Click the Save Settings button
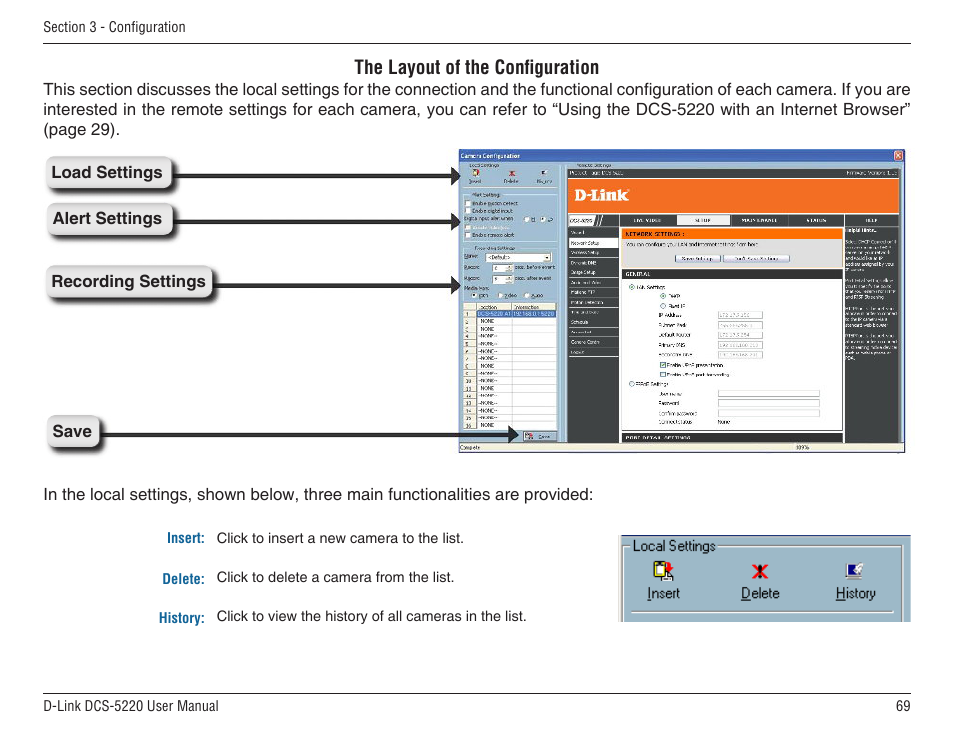This screenshot has height=738, width=954. (x=697, y=259)
